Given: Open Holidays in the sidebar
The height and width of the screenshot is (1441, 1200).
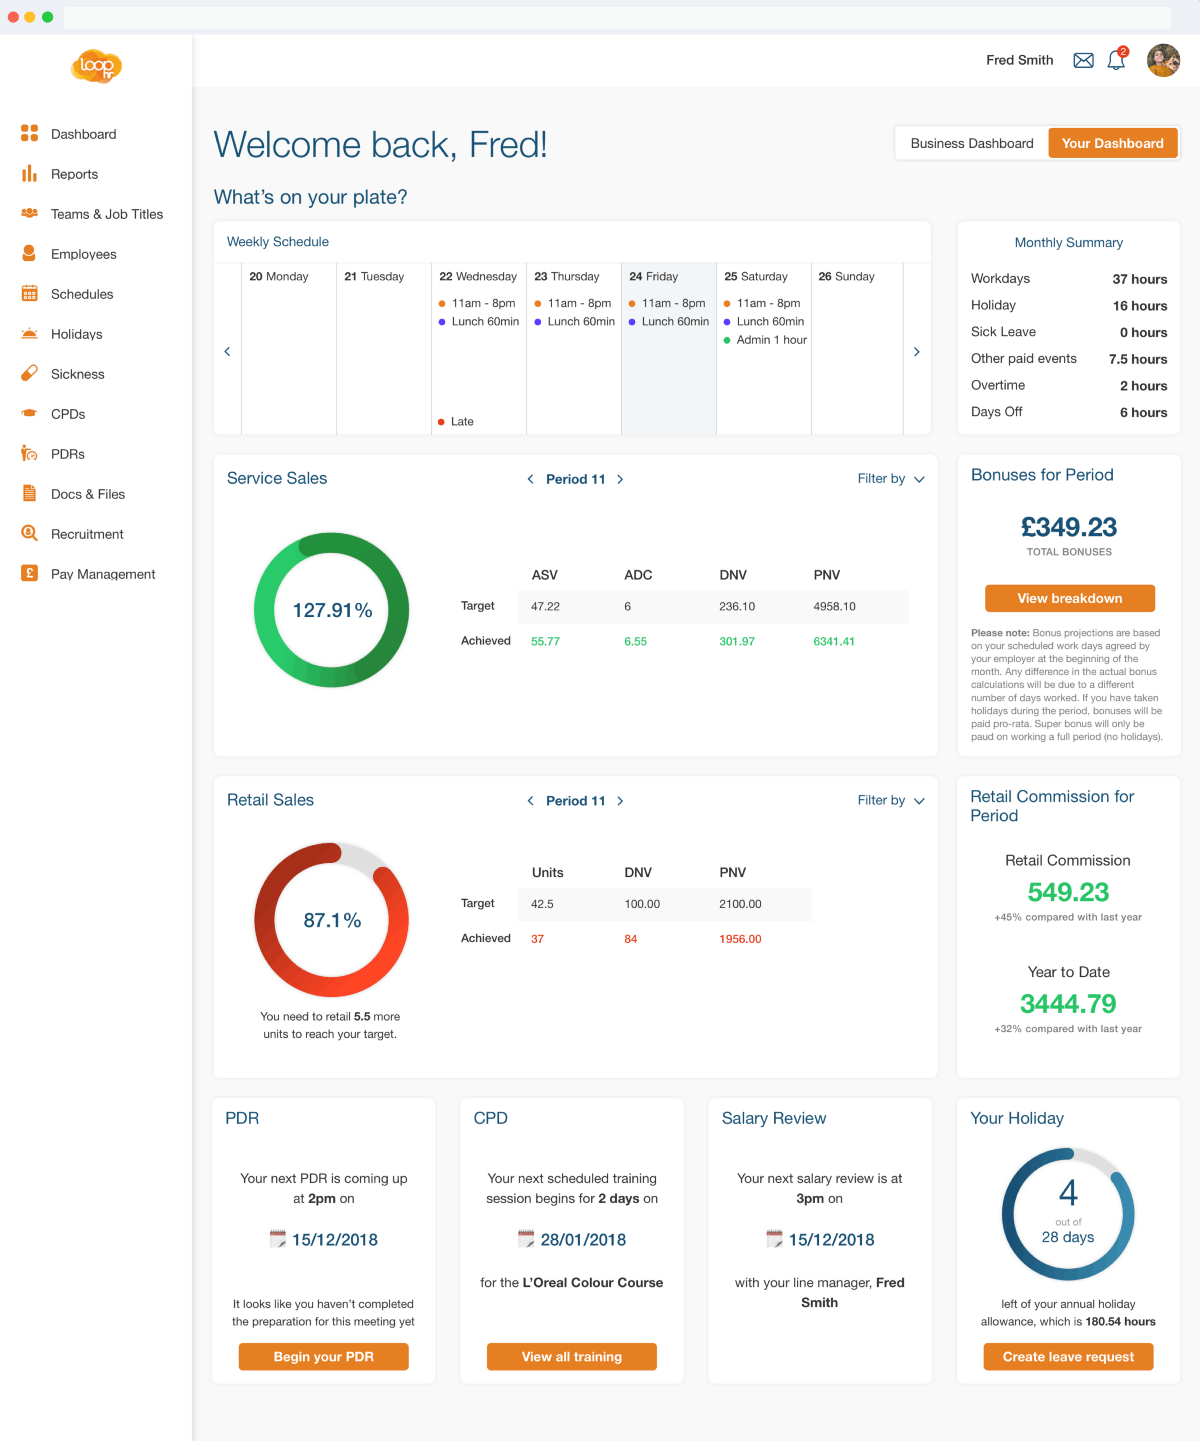Looking at the screenshot, I should coord(76,334).
